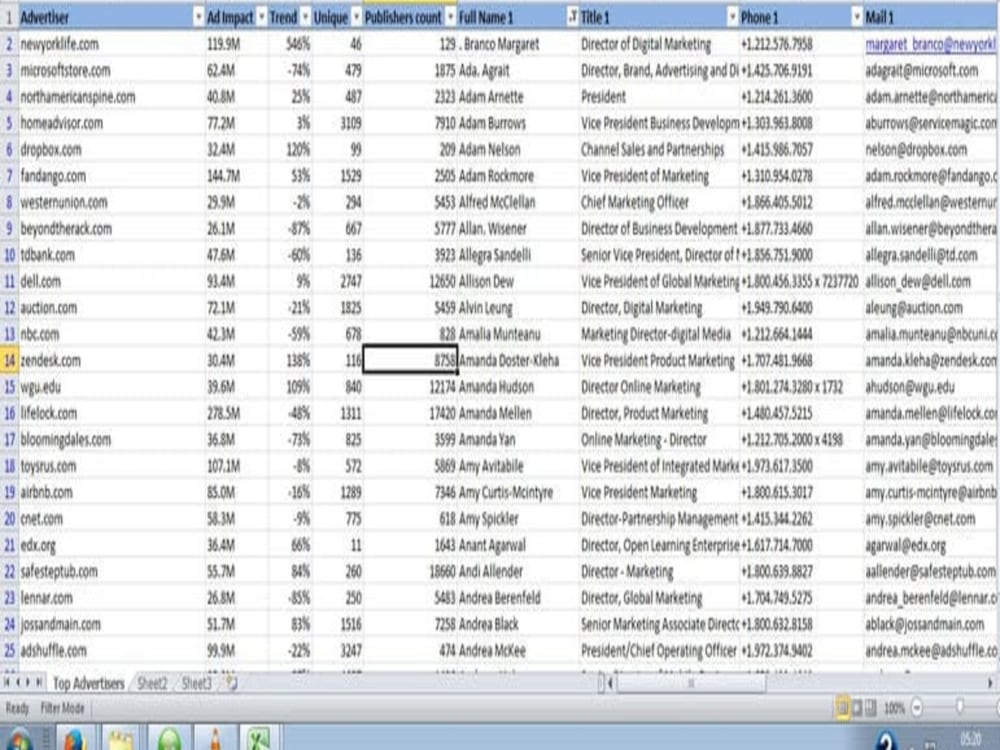Viewport: 1000px width, 750px height.
Task: Open the margaret_branco email hyperlink
Action: (x=930, y=44)
